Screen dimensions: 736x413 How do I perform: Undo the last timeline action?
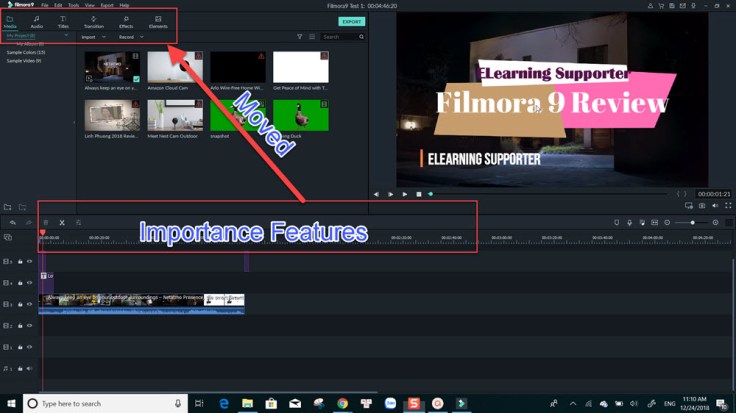click(x=13, y=222)
